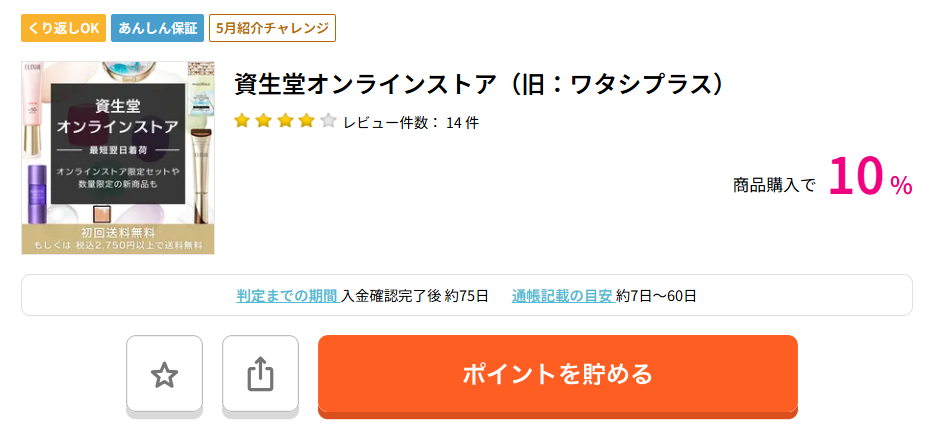Click the fifth gray rating star

click(x=328, y=121)
